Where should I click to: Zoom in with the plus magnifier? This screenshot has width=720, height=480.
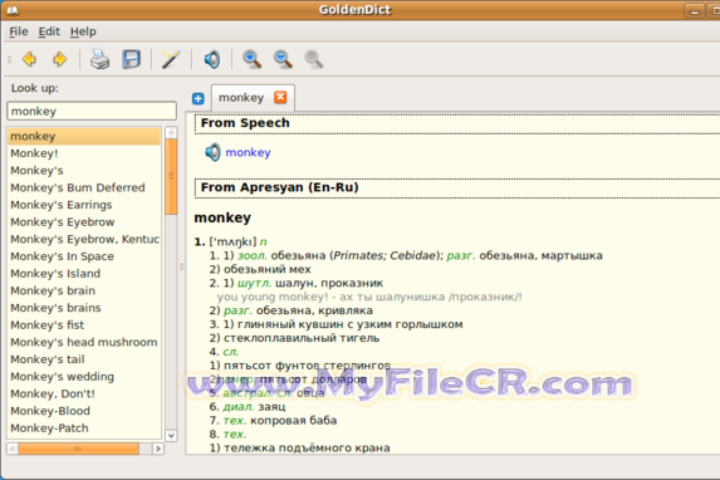pos(252,59)
